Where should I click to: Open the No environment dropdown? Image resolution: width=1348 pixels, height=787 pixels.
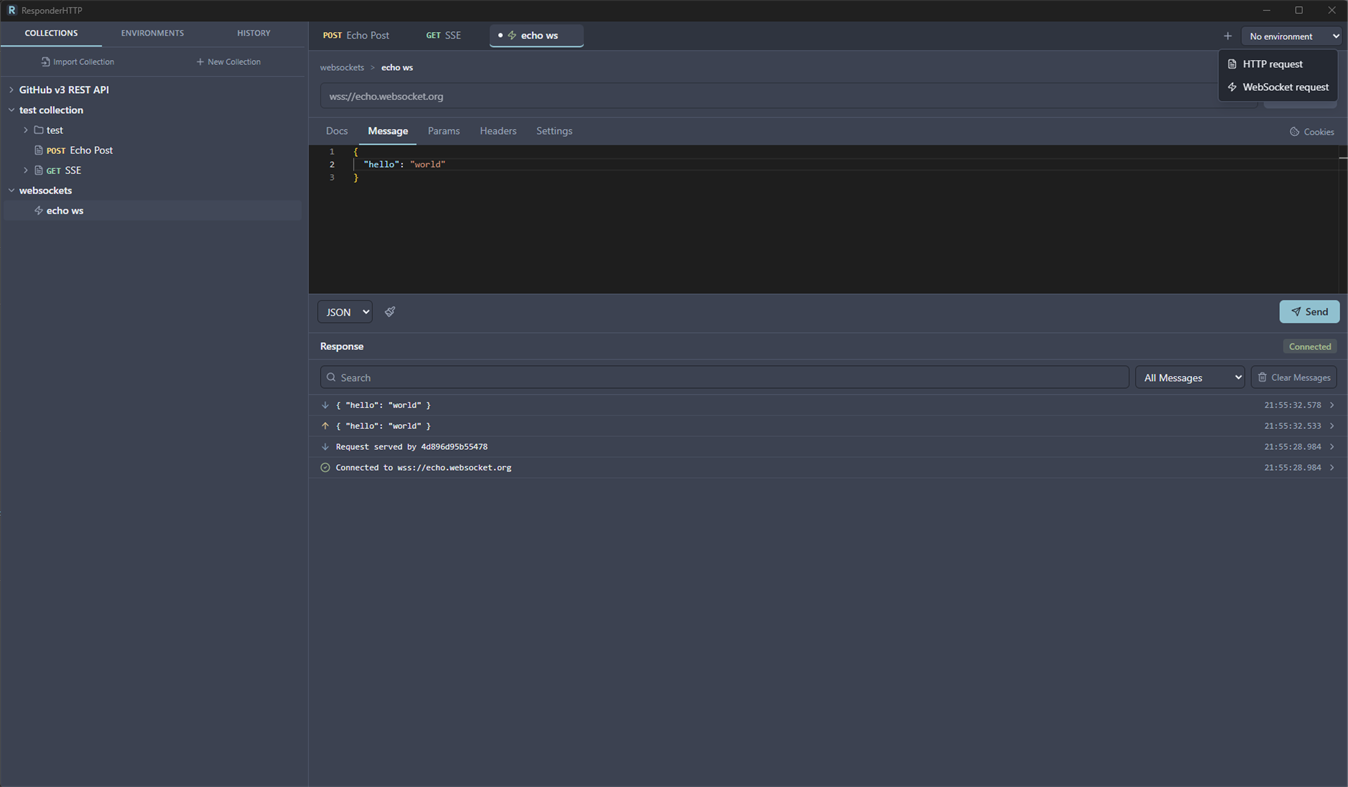[1292, 36]
